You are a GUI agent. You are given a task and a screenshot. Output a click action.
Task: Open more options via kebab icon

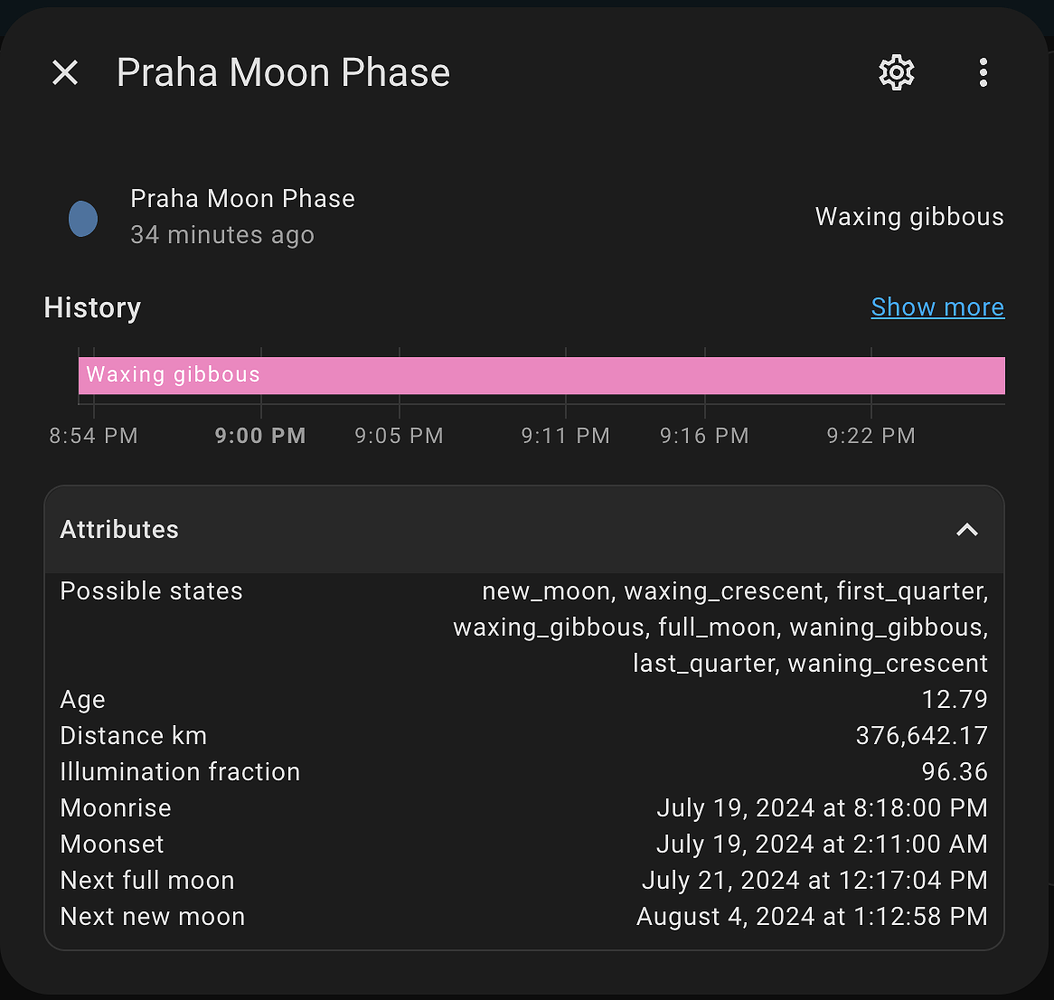point(983,72)
